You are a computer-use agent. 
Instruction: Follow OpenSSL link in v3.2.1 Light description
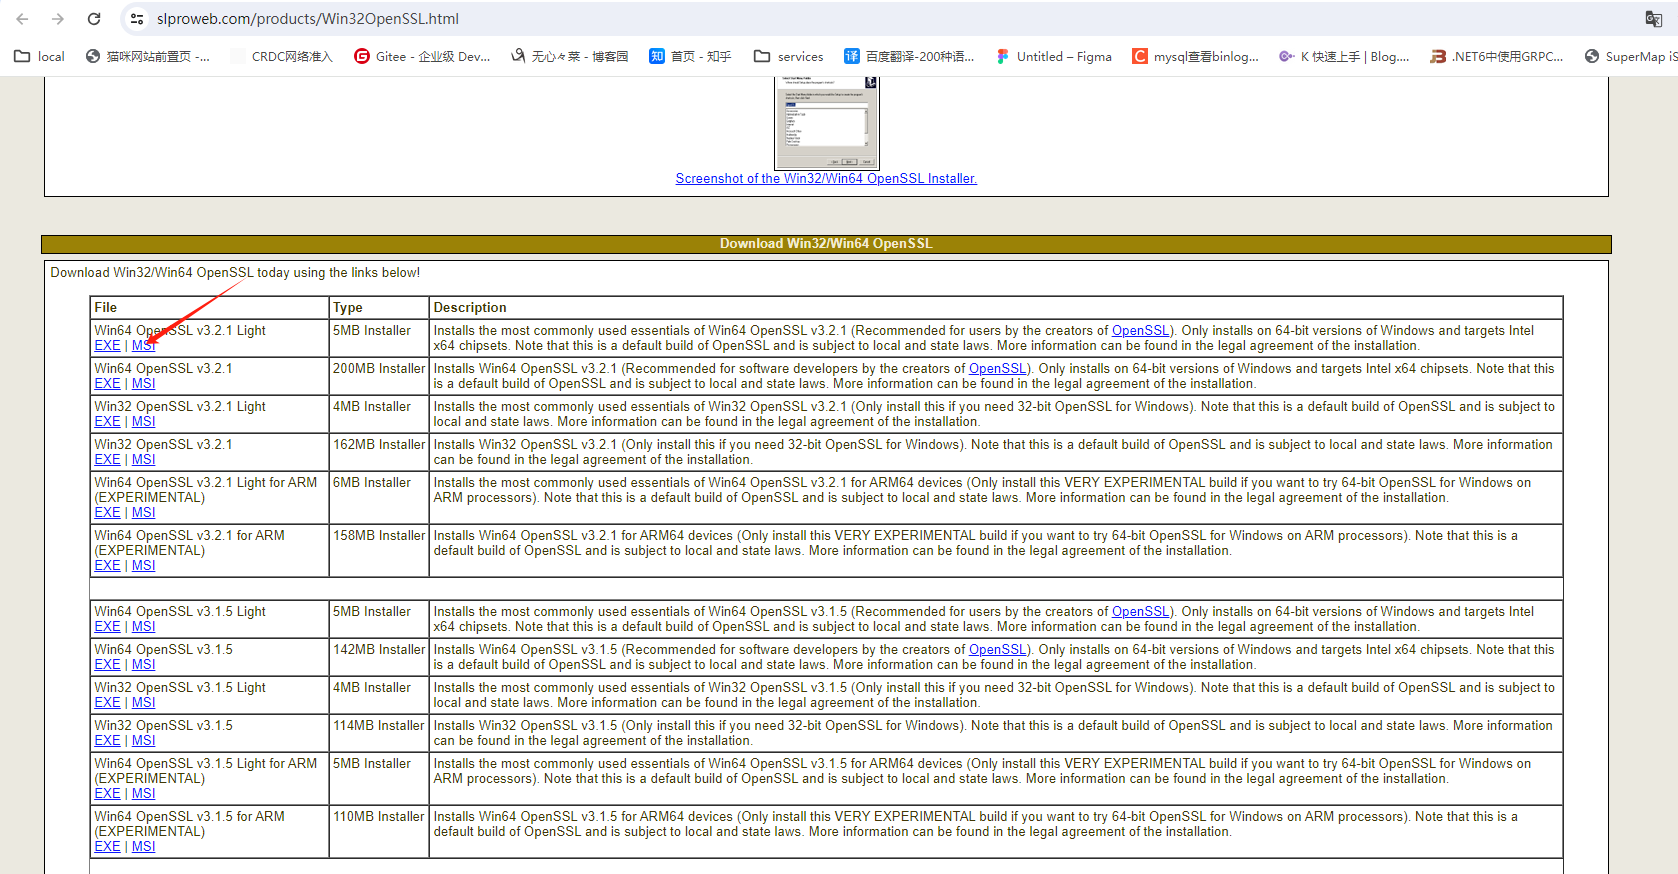point(1141,331)
